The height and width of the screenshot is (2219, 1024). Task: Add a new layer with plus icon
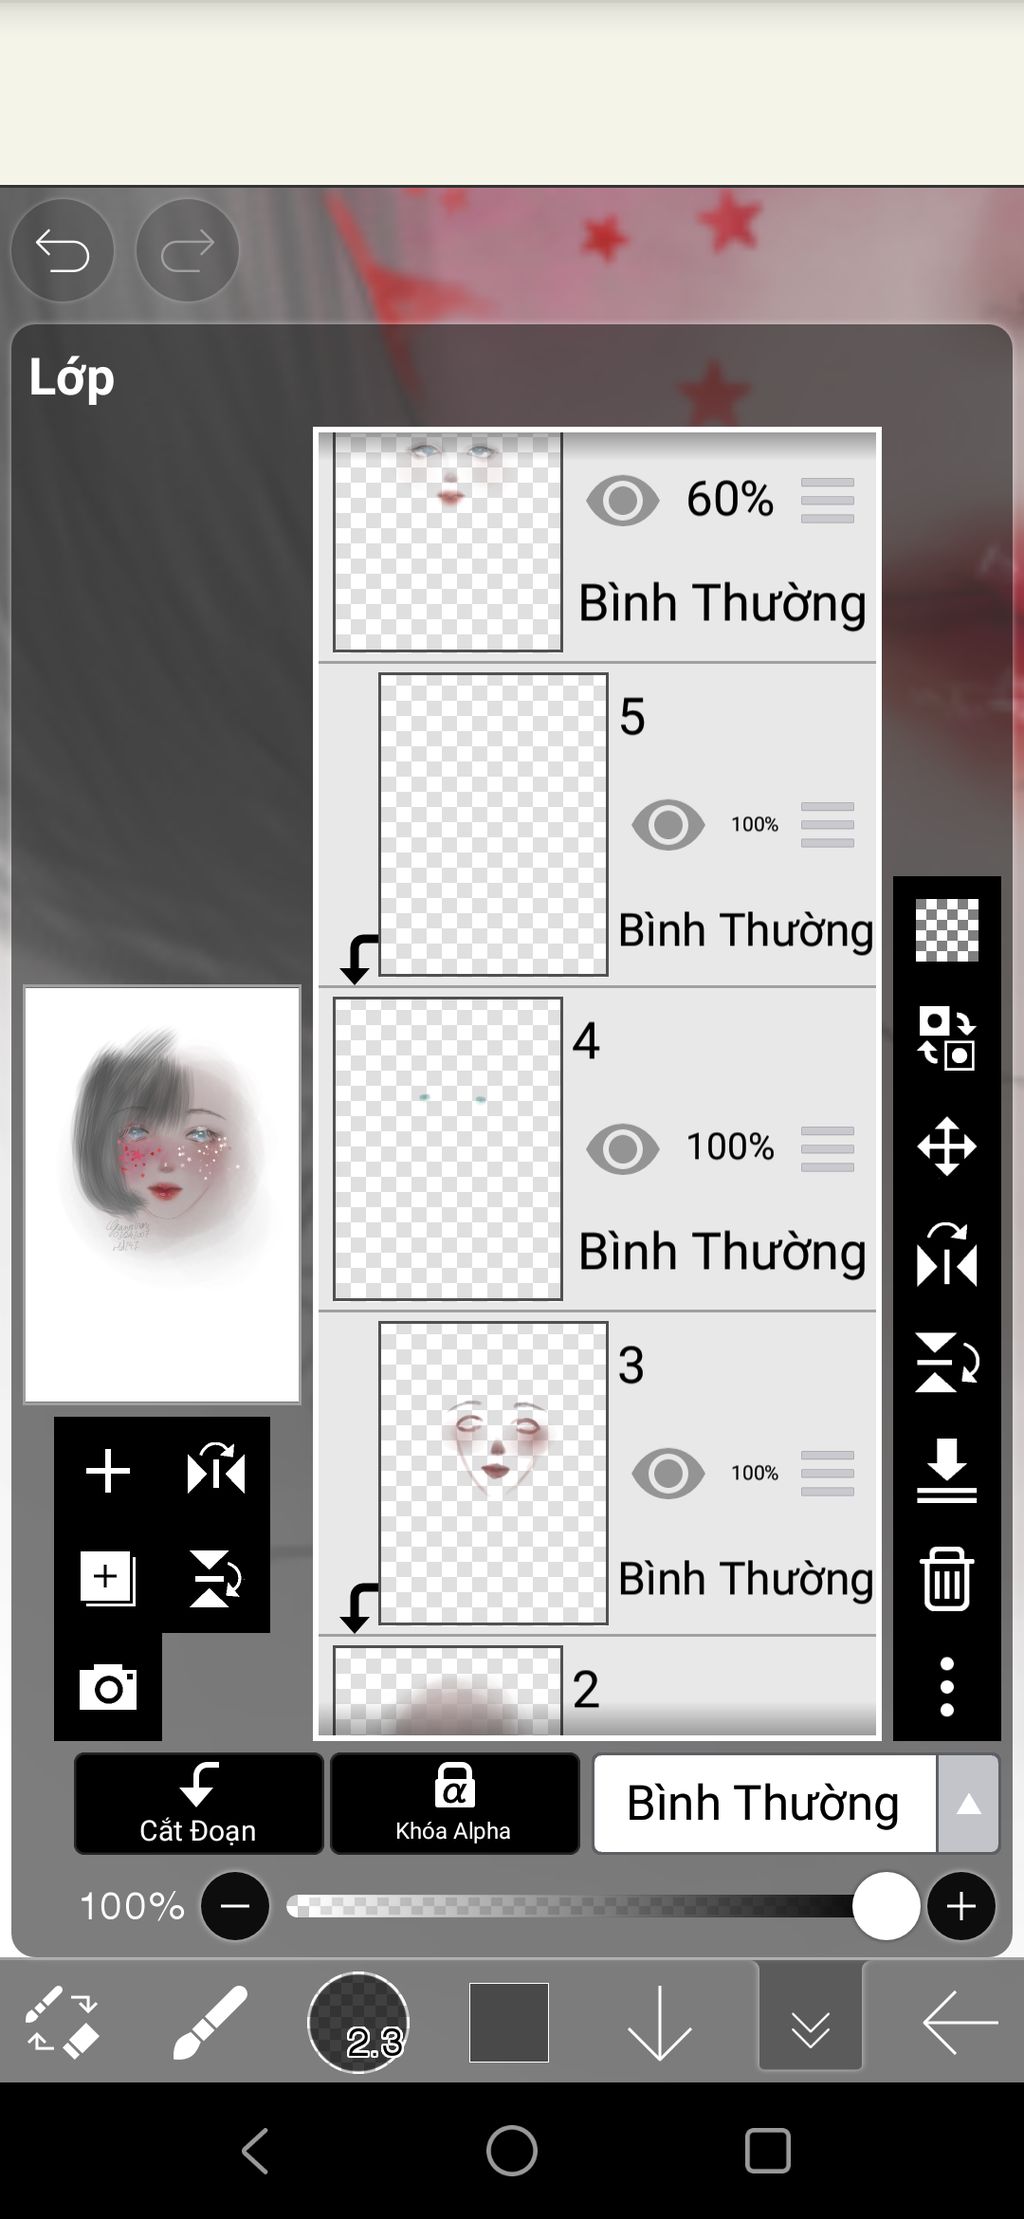(108, 1471)
